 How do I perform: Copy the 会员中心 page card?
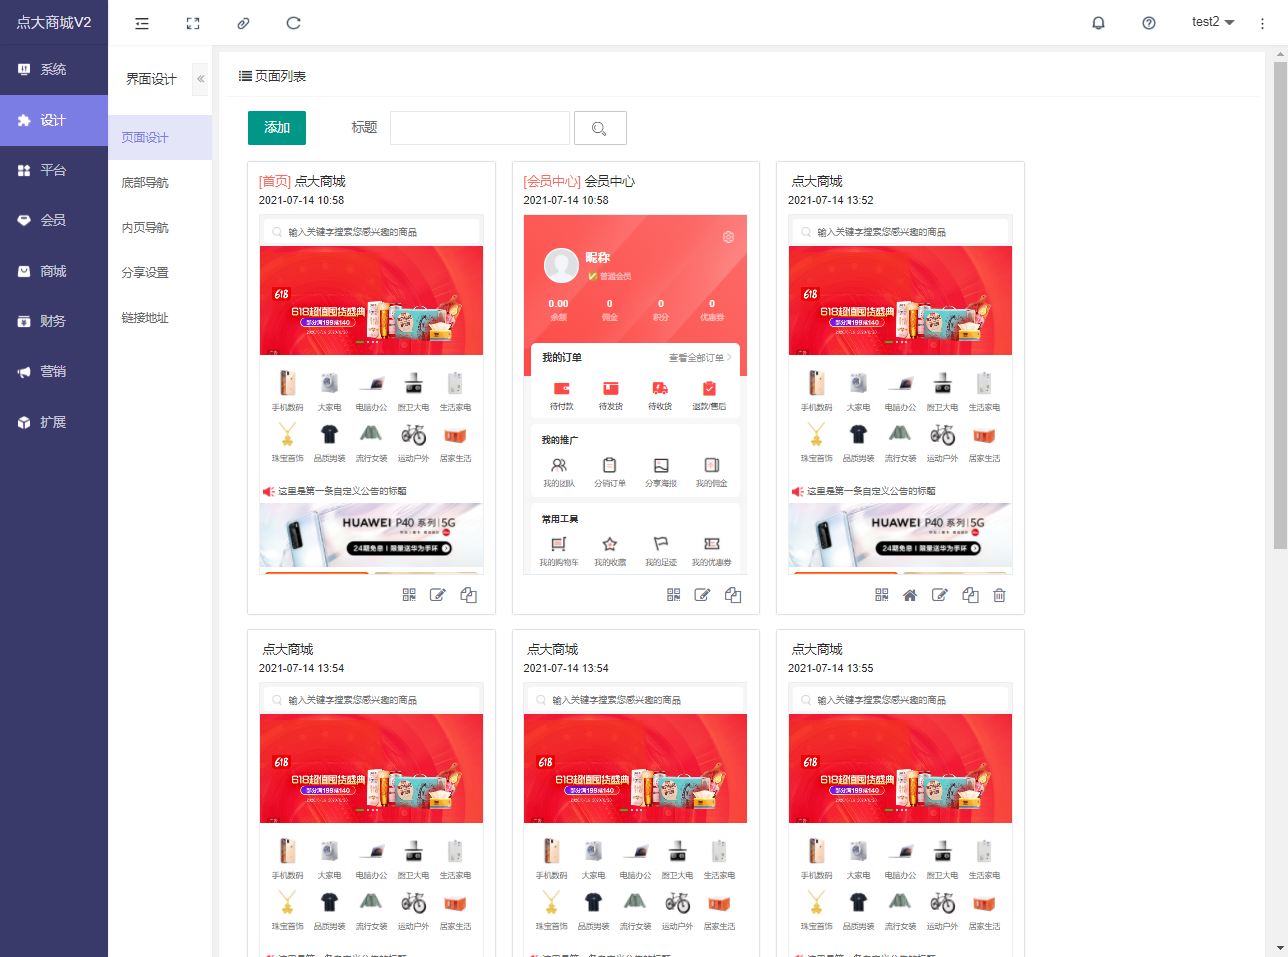tap(733, 595)
